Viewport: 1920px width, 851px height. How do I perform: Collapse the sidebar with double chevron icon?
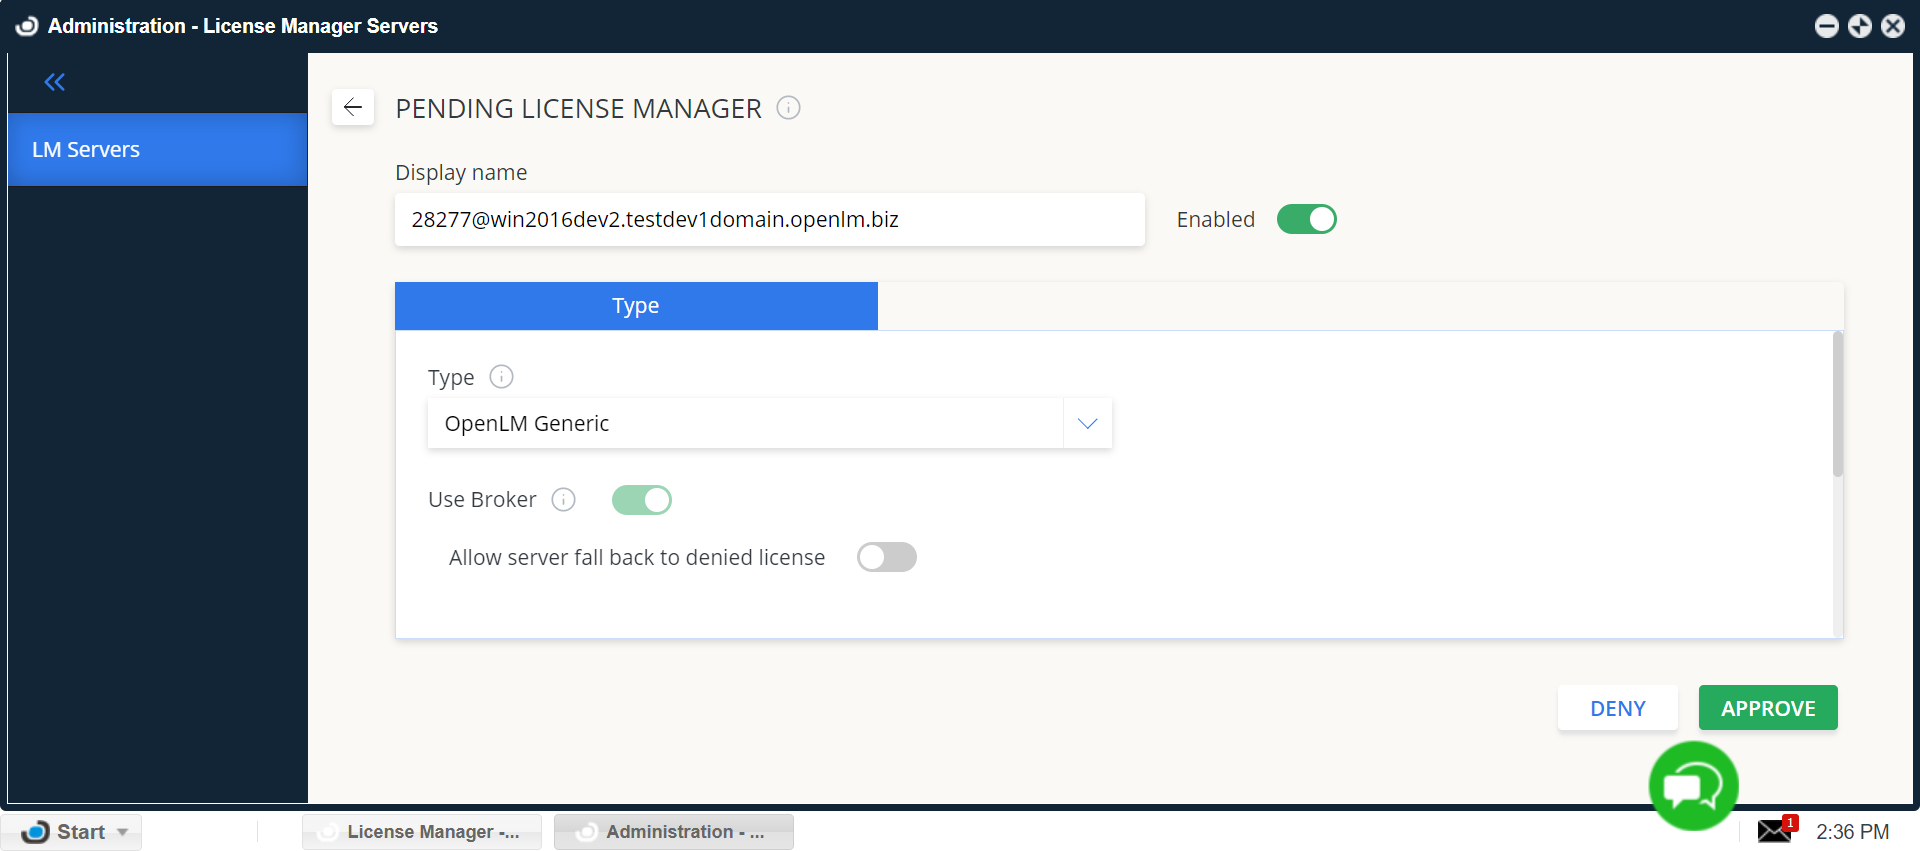(55, 82)
